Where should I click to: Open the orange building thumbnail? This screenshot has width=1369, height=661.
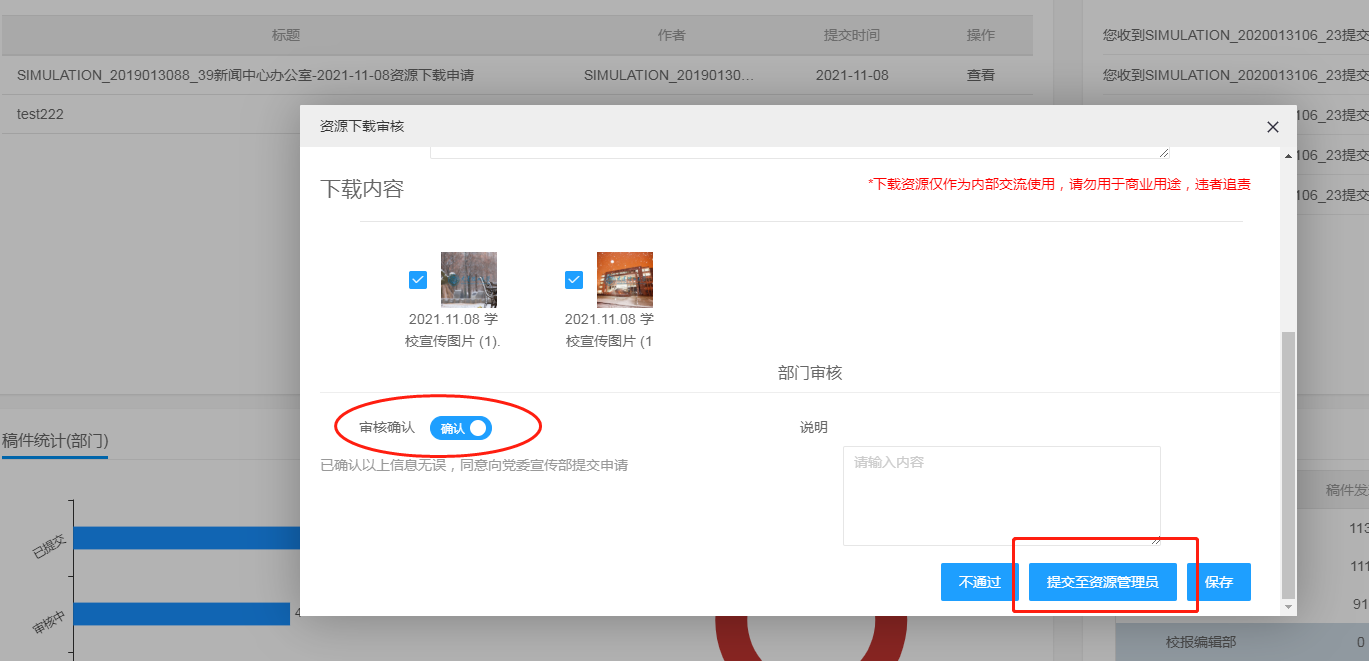point(624,279)
